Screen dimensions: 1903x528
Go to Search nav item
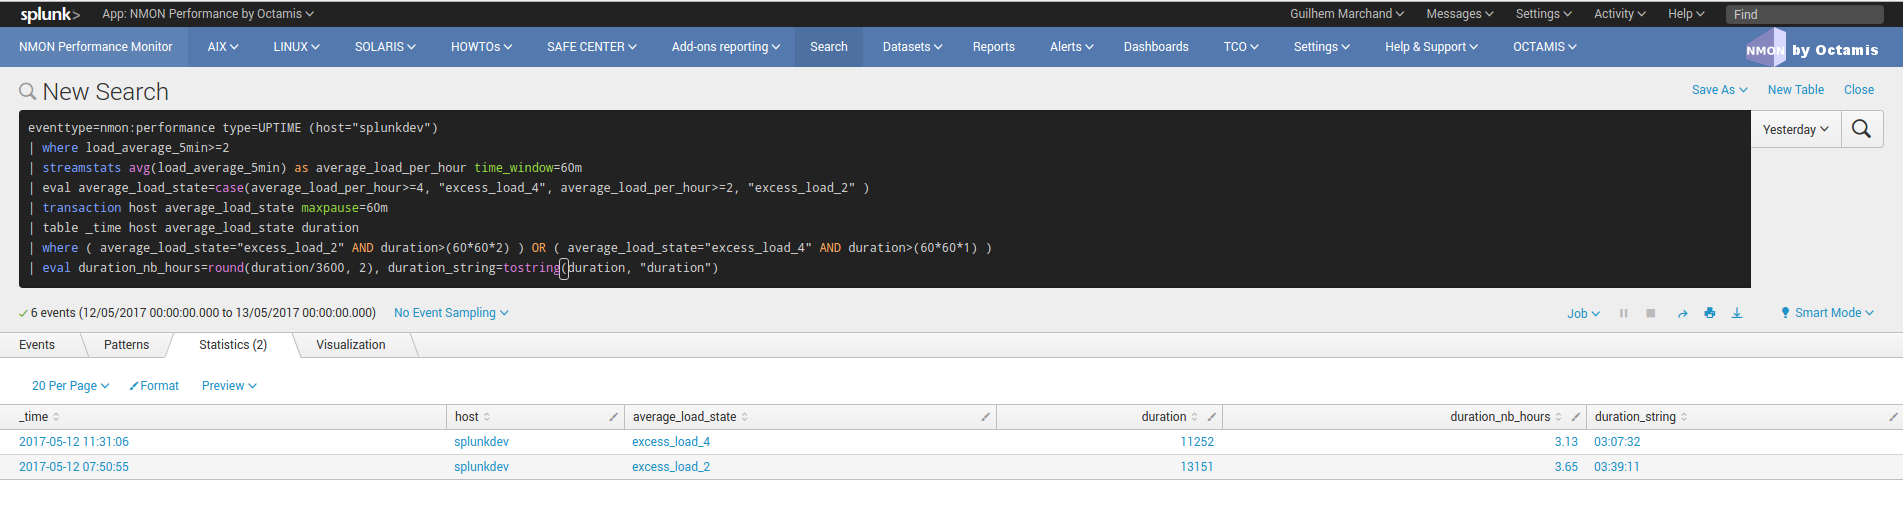[x=829, y=47]
